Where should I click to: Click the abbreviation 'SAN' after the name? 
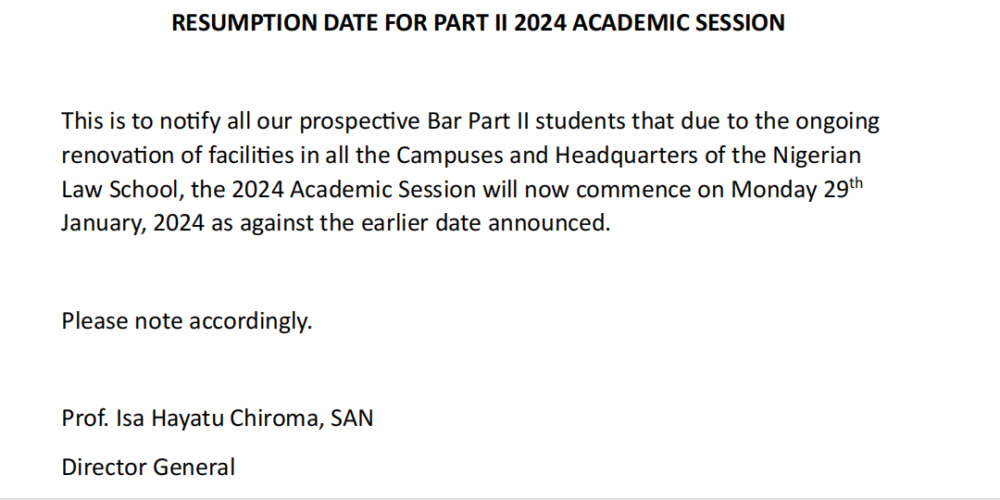(x=351, y=418)
